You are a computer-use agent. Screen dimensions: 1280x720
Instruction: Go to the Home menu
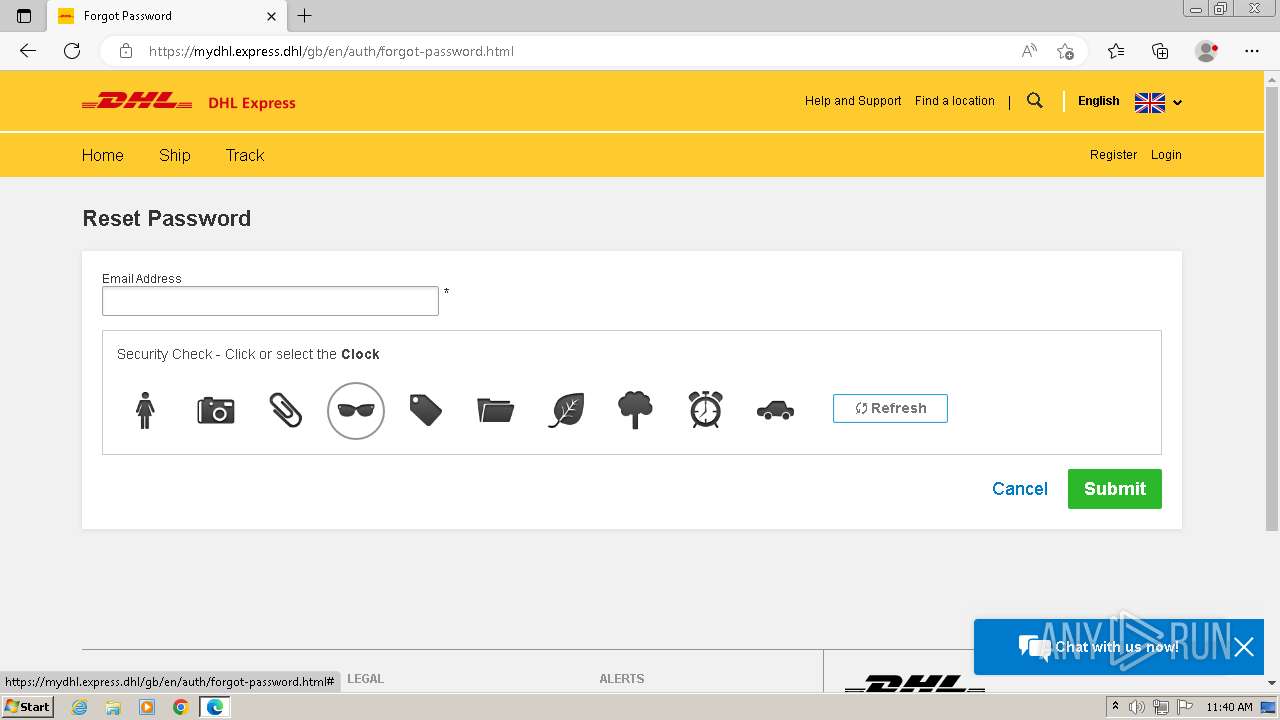pyautogui.click(x=103, y=155)
